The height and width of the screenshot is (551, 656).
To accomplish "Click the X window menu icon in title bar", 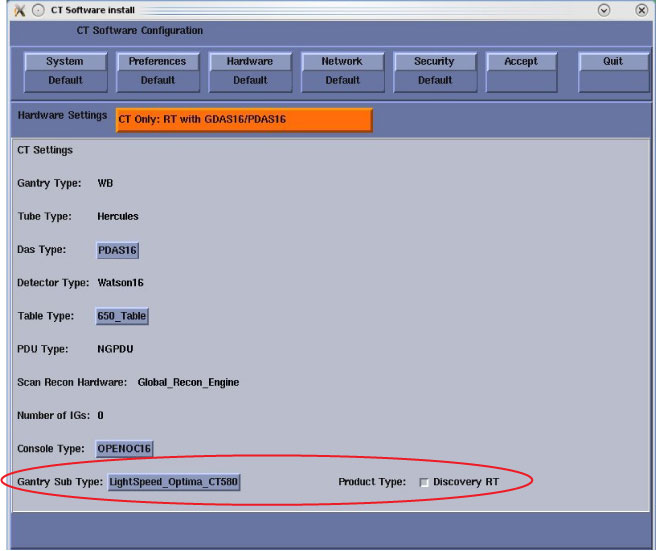I will [19, 10].
